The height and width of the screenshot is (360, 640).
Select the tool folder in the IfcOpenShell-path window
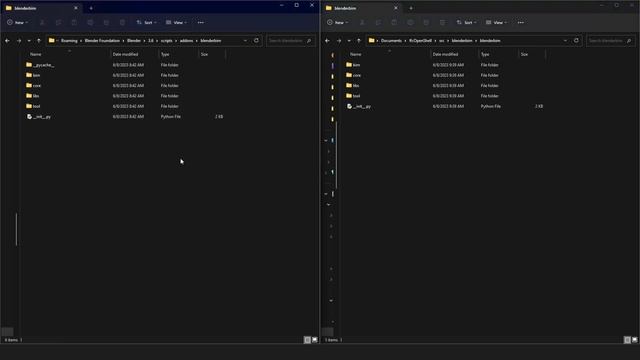[353, 96]
